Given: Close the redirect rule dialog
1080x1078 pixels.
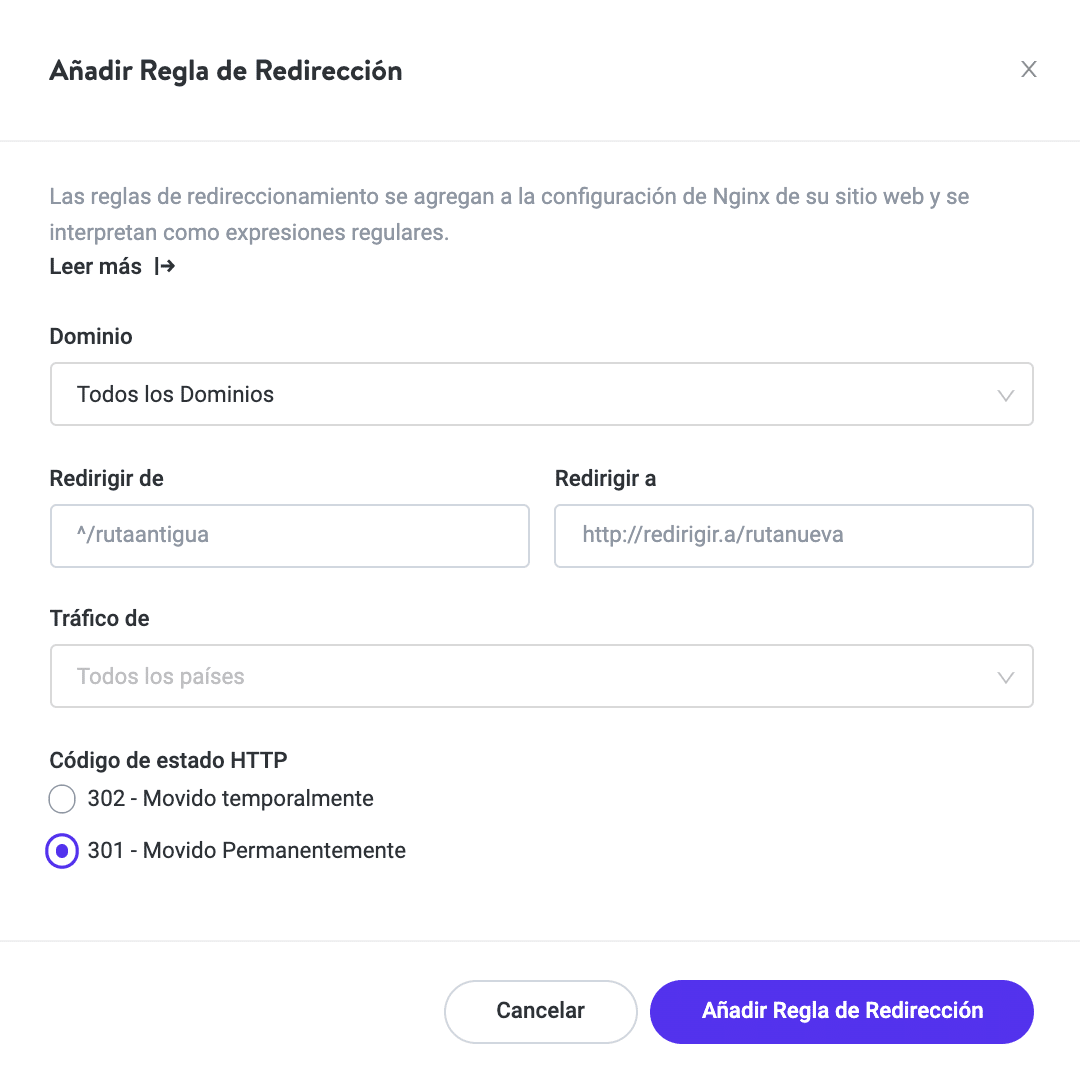Looking at the screenshot, I should point(1028,70).
